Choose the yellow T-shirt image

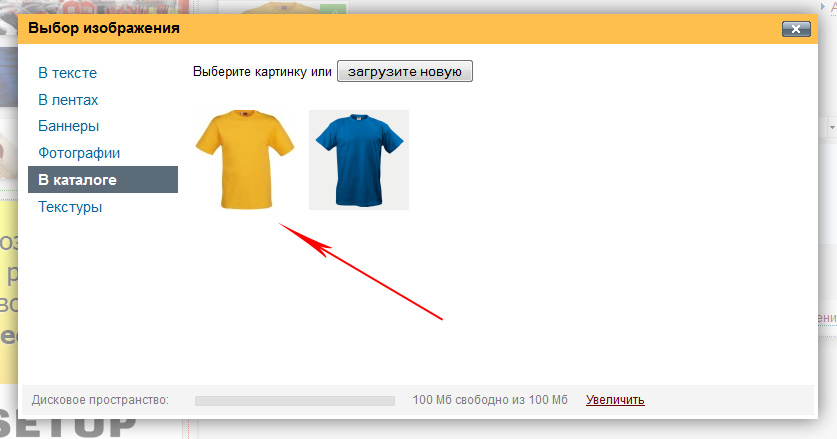[x=244, y=160]
